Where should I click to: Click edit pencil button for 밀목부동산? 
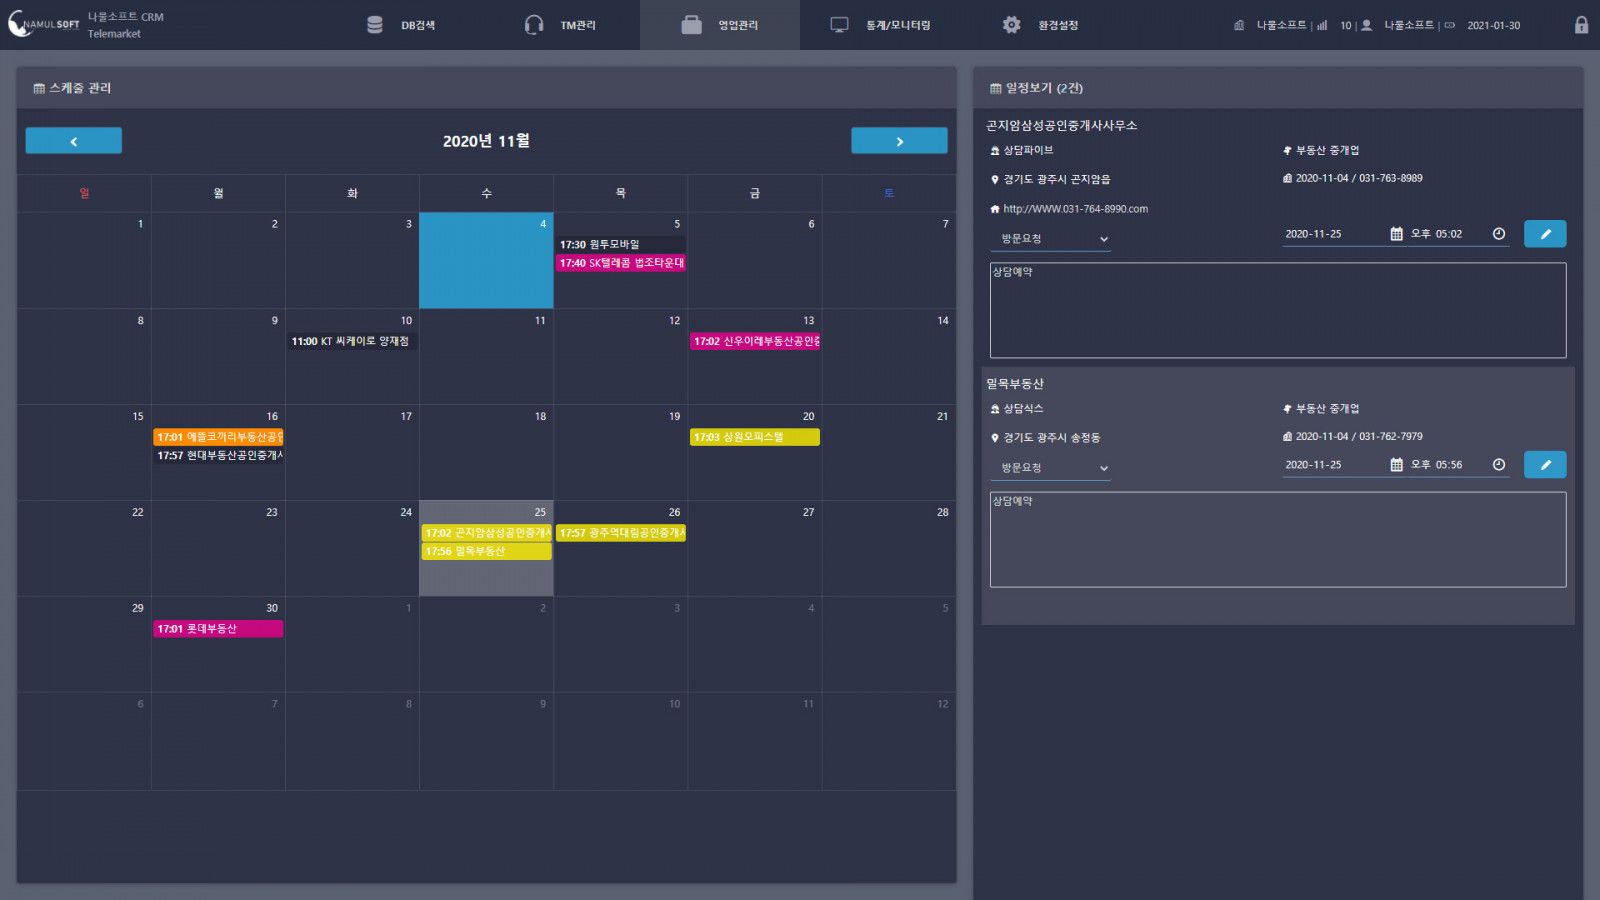pos(1544,465)
